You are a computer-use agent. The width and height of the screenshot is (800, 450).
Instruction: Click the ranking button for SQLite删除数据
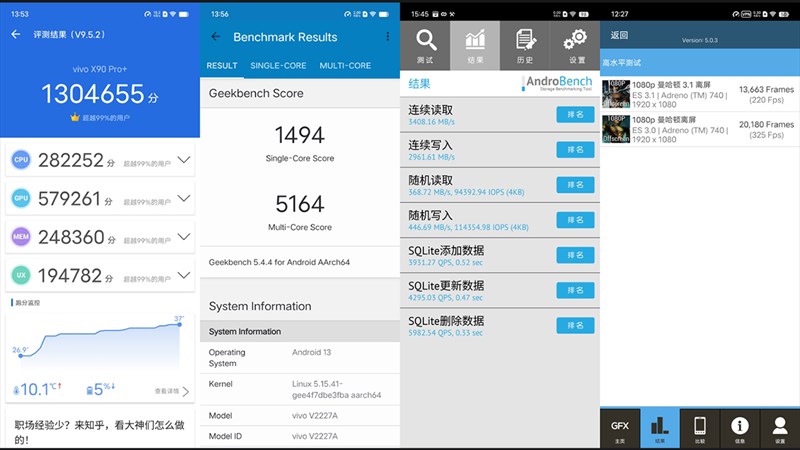coord(575,326)
